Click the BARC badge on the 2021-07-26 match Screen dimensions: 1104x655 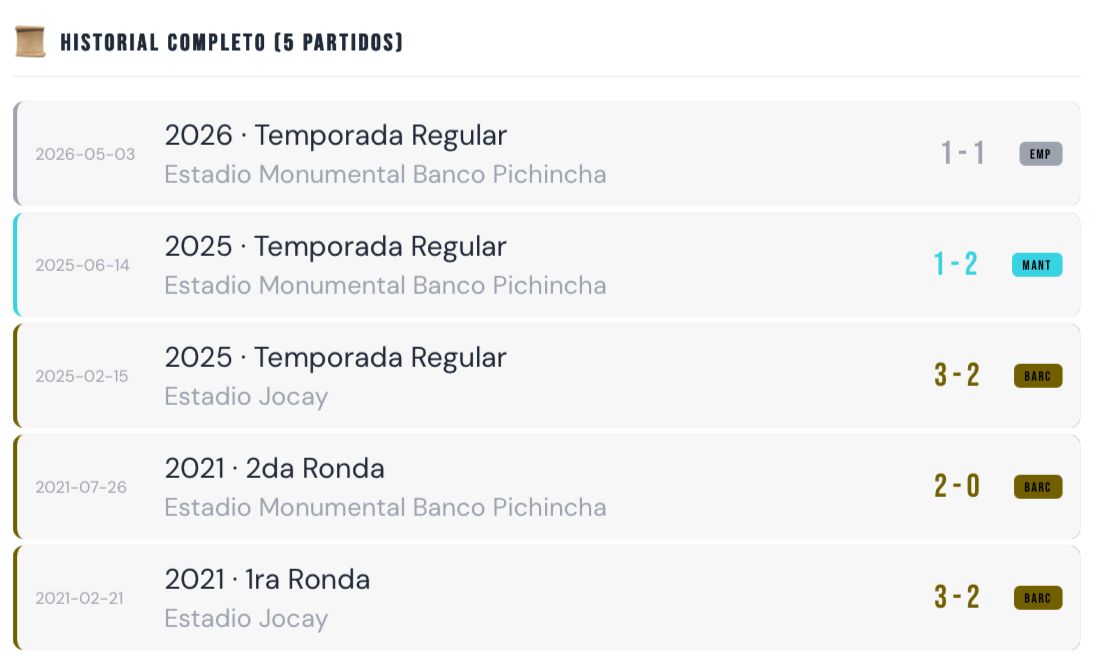click(1038, 487)
